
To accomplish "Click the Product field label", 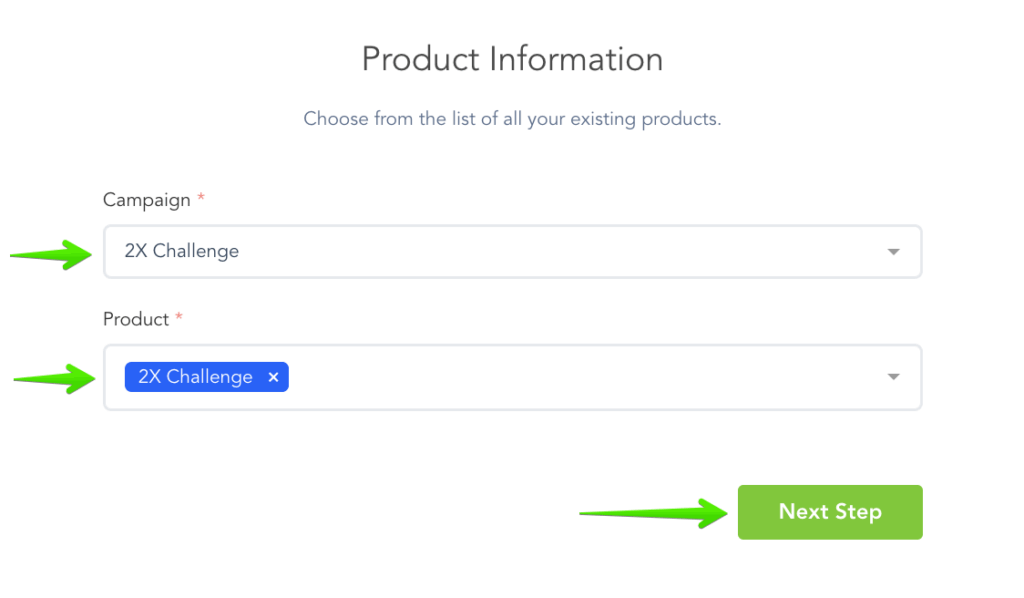I will point(136,319).
